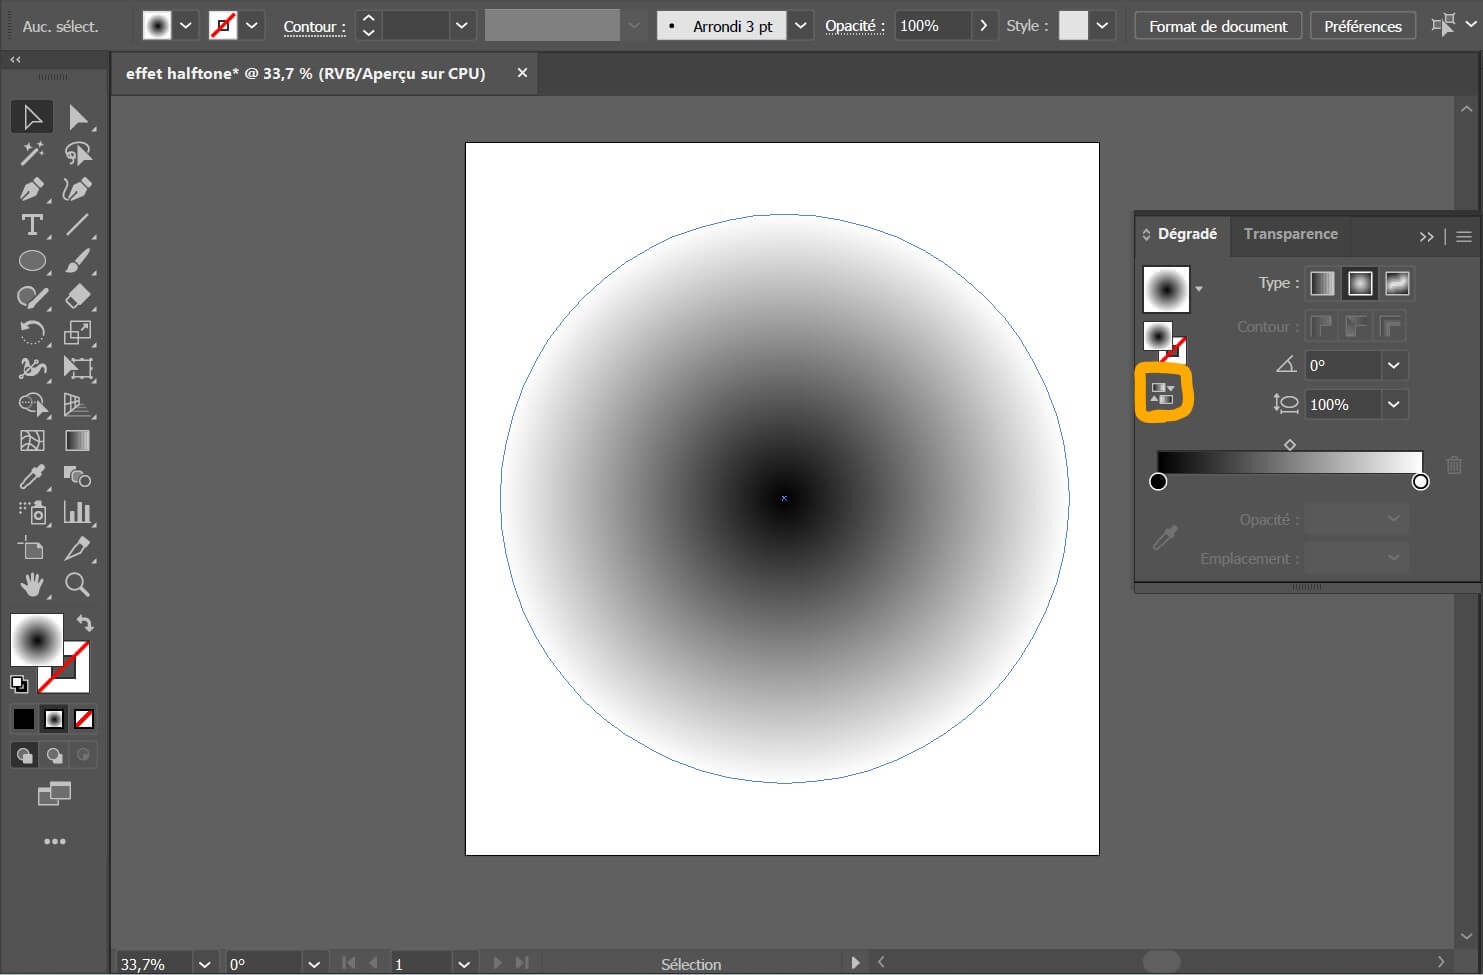
Task: Open graphic Style dropdown arrow
Action: (x=1102, y=26)
